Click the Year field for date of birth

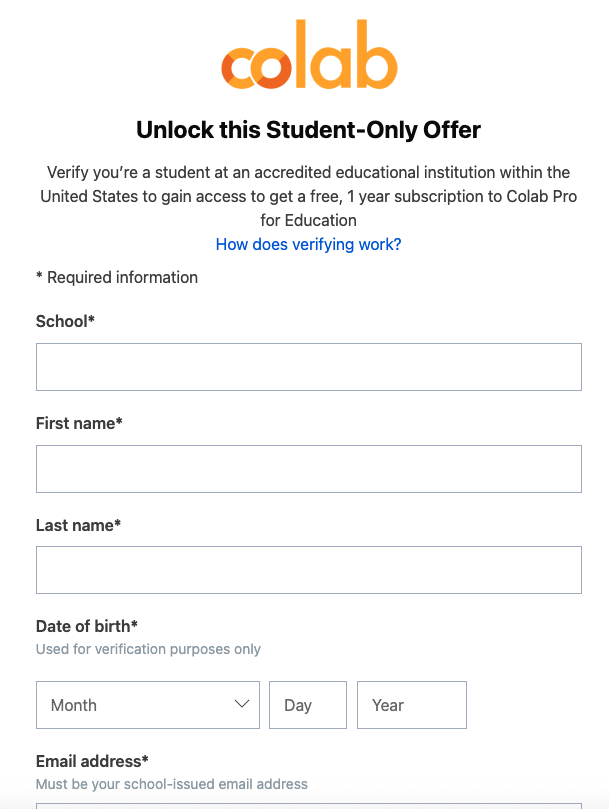pyautogui.click(x=411, y=705)
